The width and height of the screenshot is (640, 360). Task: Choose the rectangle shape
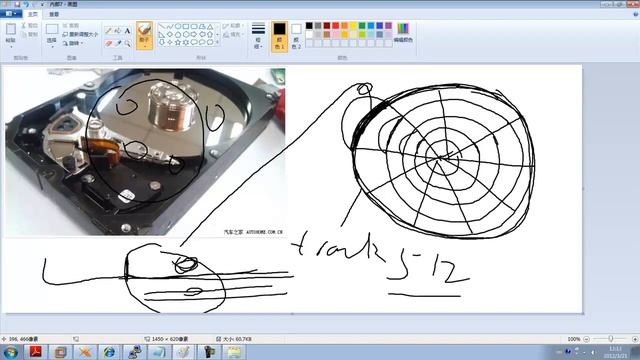(x=186, y=27)
